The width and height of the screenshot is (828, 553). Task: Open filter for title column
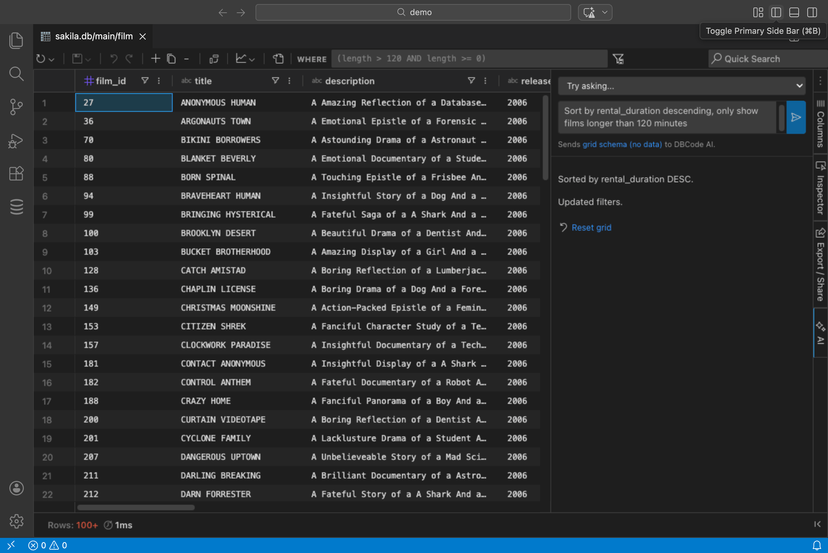[275, 81]
